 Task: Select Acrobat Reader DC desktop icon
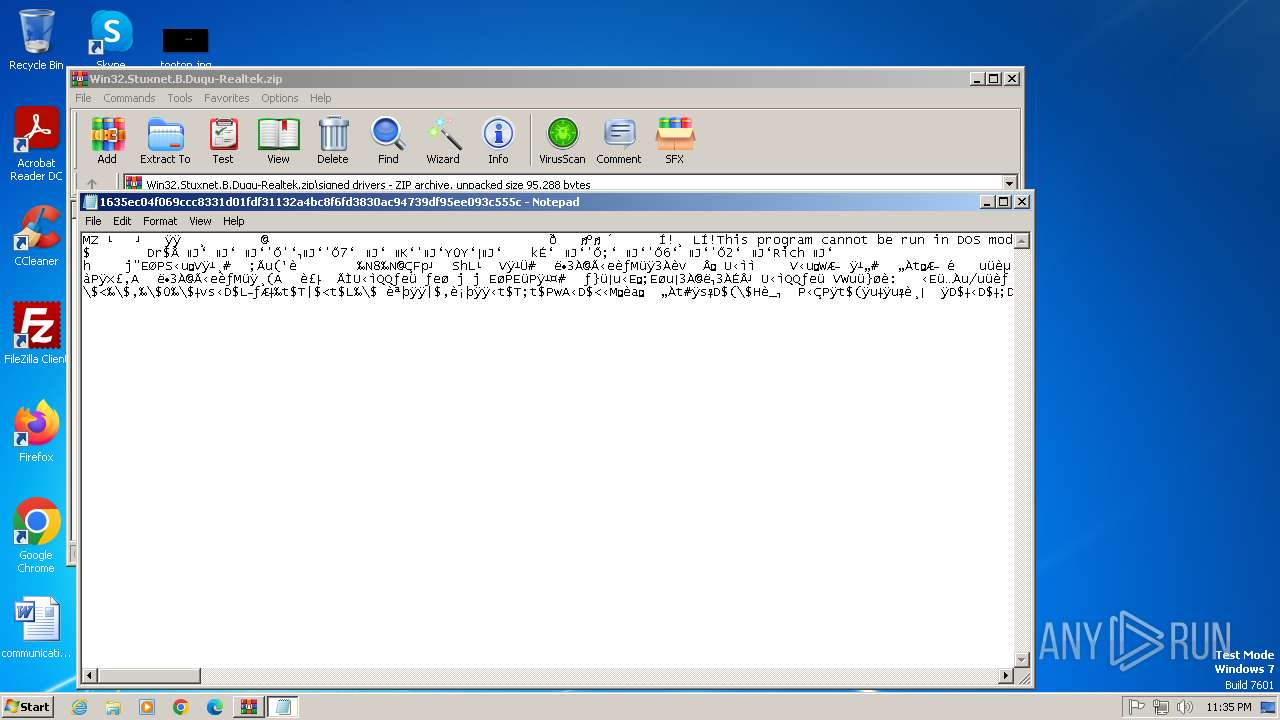tap(36, 144)
